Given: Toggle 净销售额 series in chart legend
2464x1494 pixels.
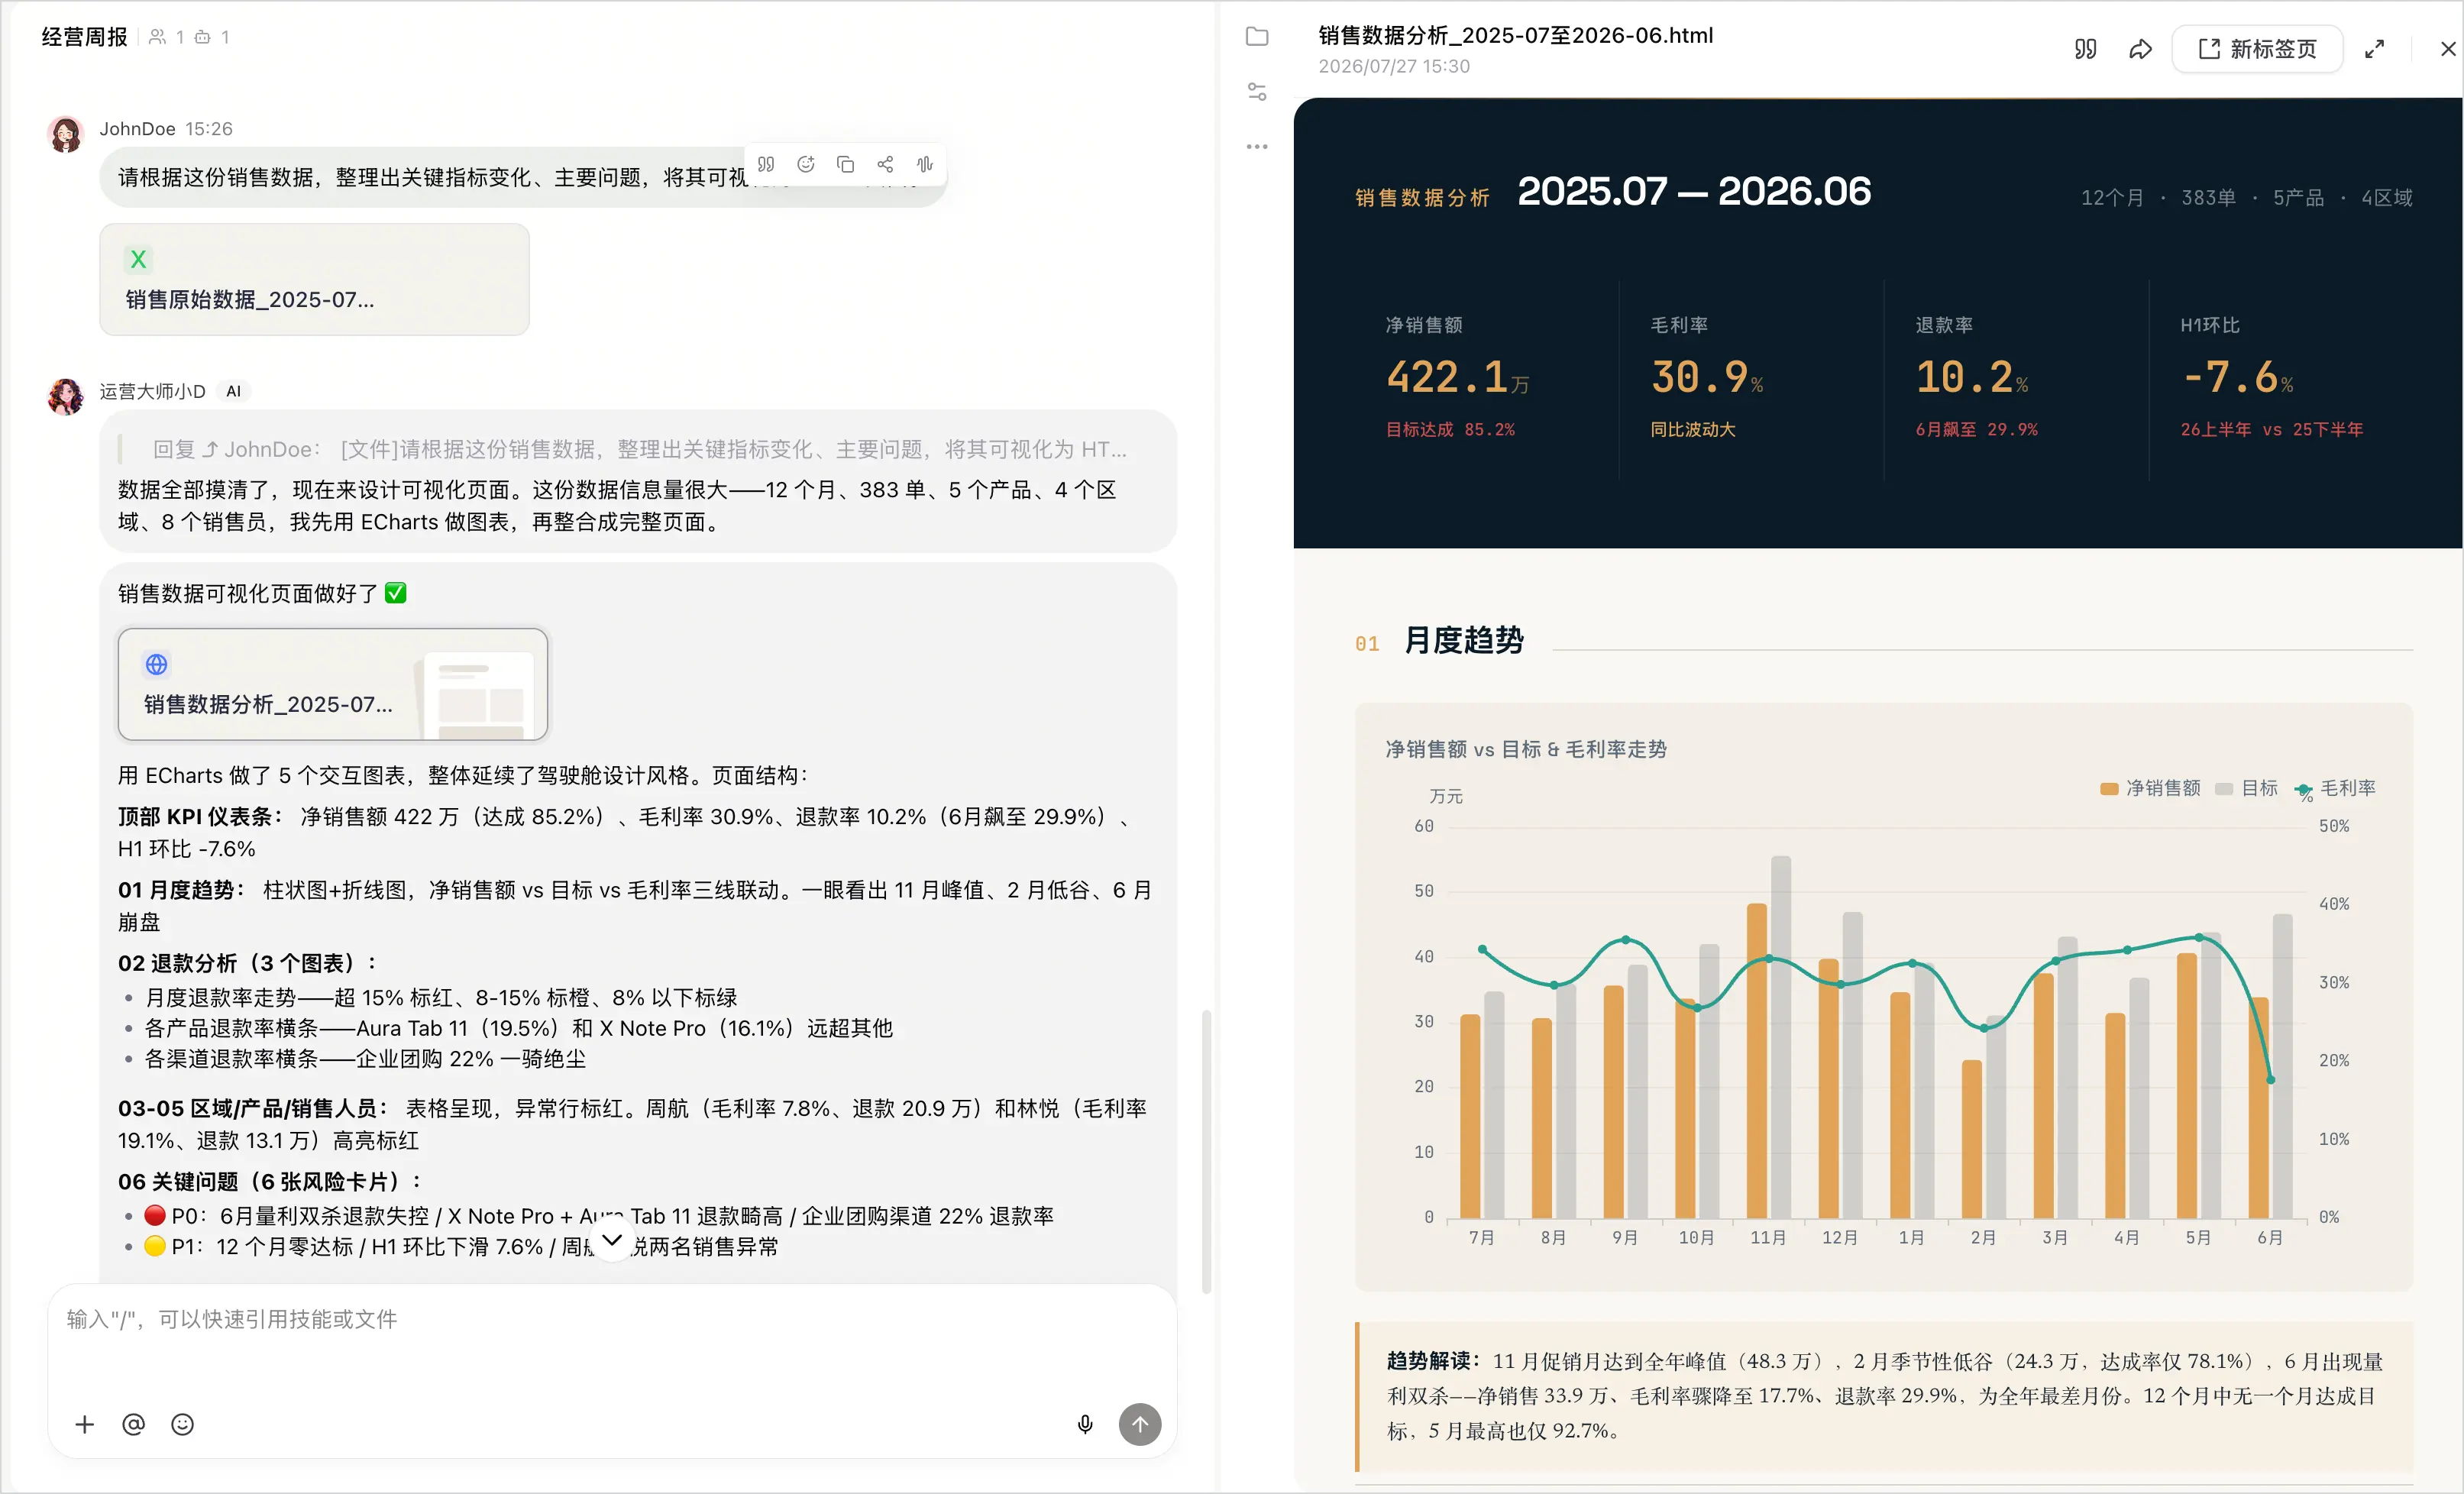Looking at the screenshot, I should [2150, 788].
